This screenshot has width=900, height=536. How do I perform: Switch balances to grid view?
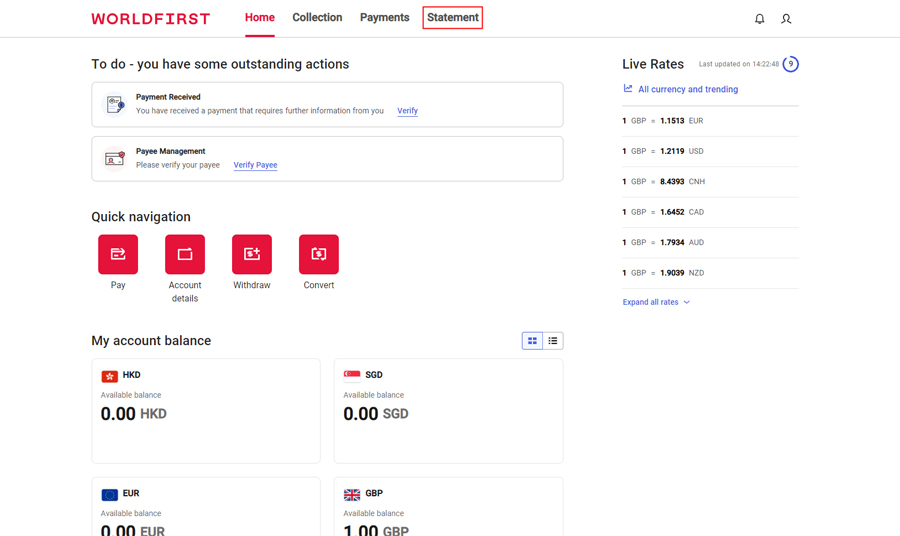532,341
